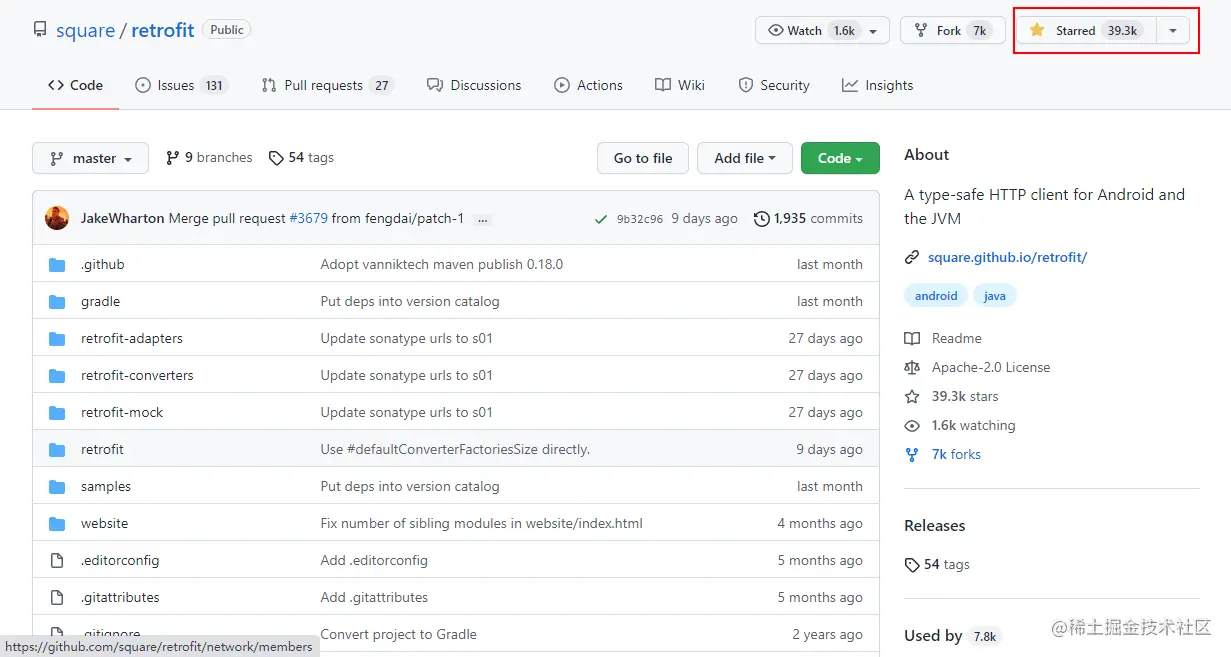
Task: Click the folder icon for retrofit-adapters
Action: pyautogui.click(x=57, y=339)
